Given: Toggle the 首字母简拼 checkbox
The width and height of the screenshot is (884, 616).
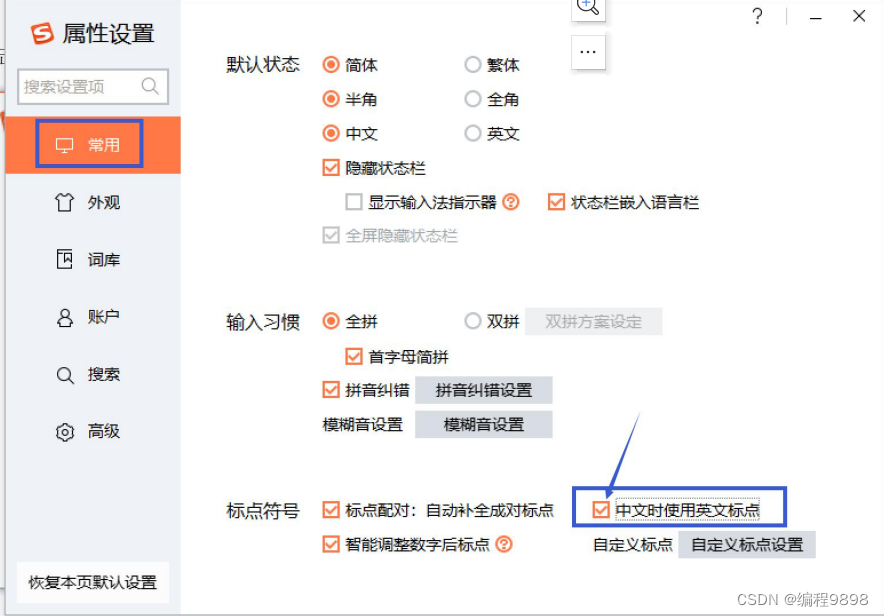Looking at the screenshot, I should click(354, 356).
